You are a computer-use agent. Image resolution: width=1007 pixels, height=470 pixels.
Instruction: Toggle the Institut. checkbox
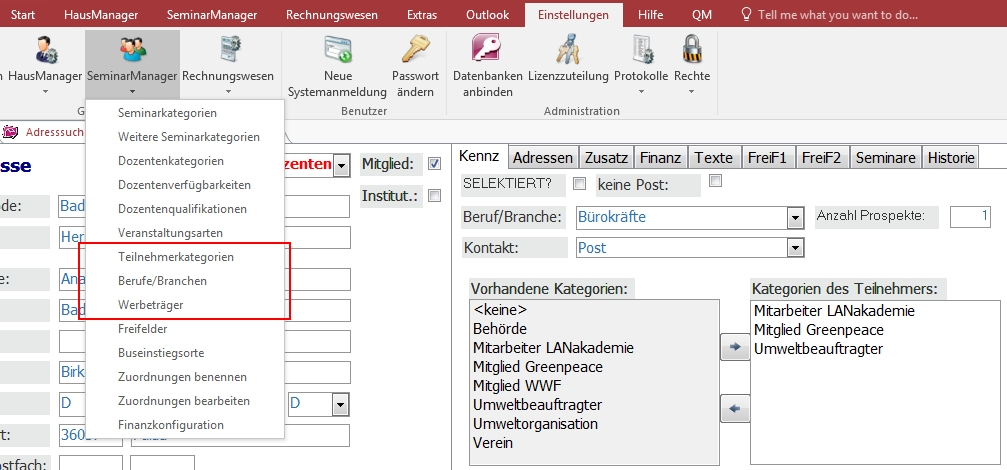434,196
